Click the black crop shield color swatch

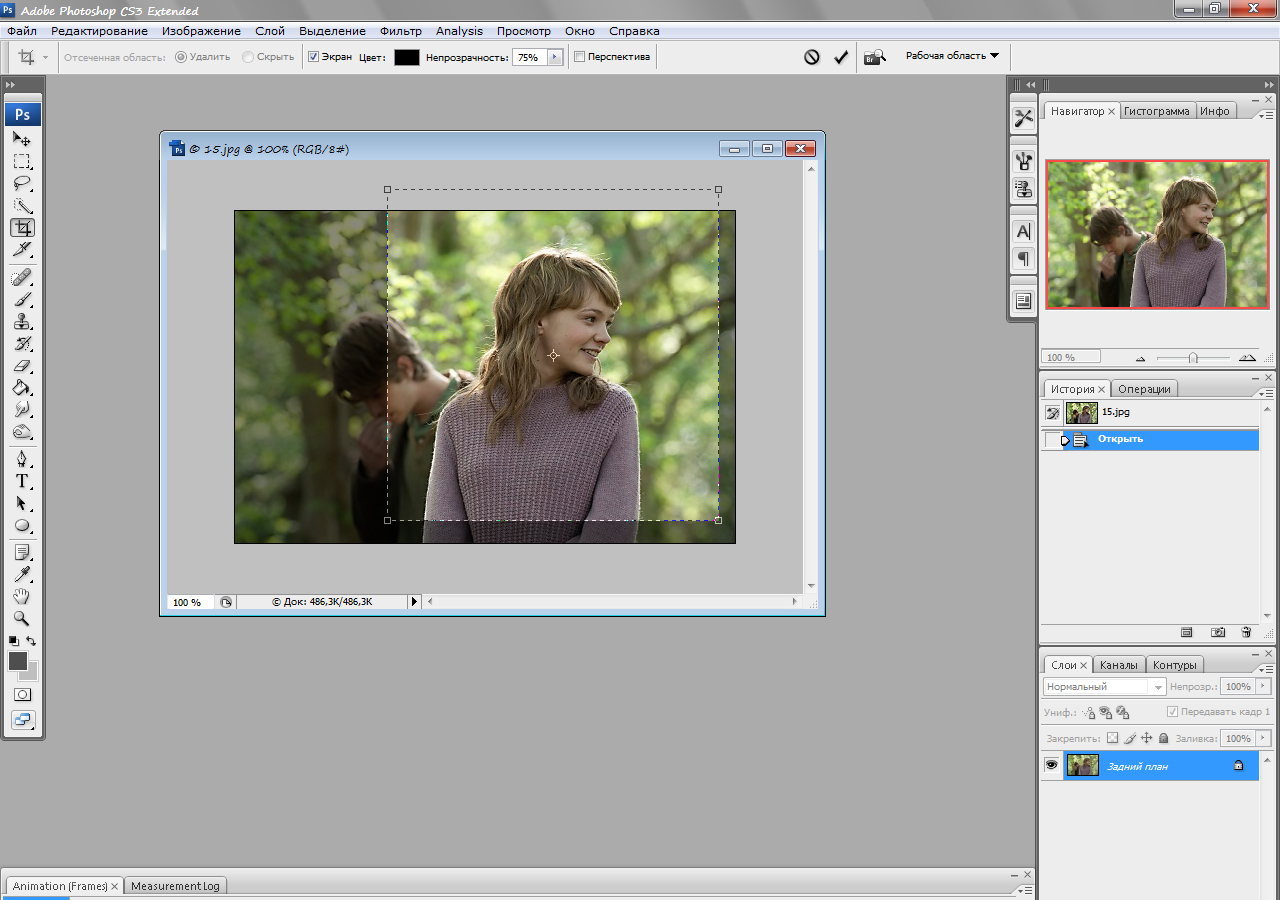click(x=406, y=57)
